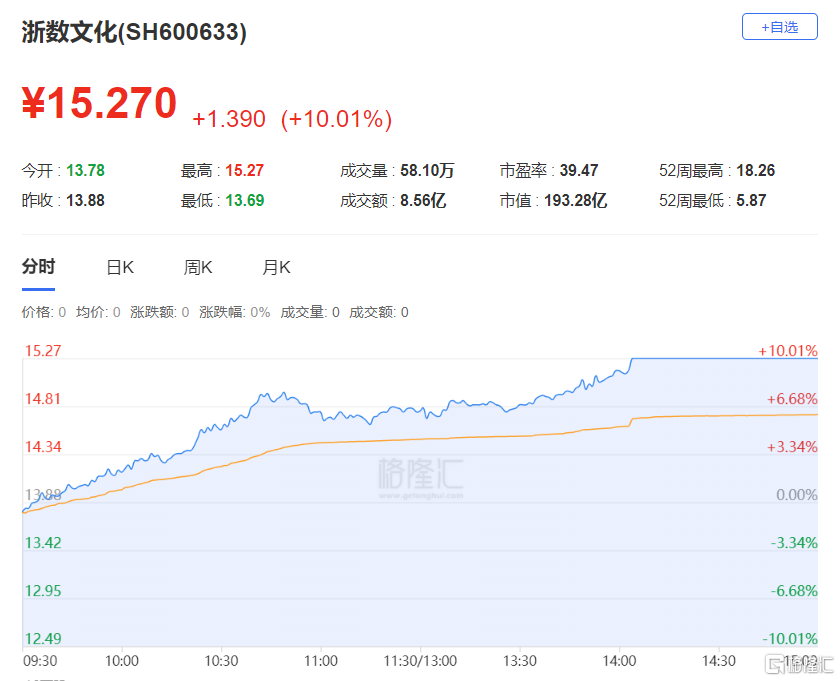Click chart axis label 13.42

[x=43, y=543]
